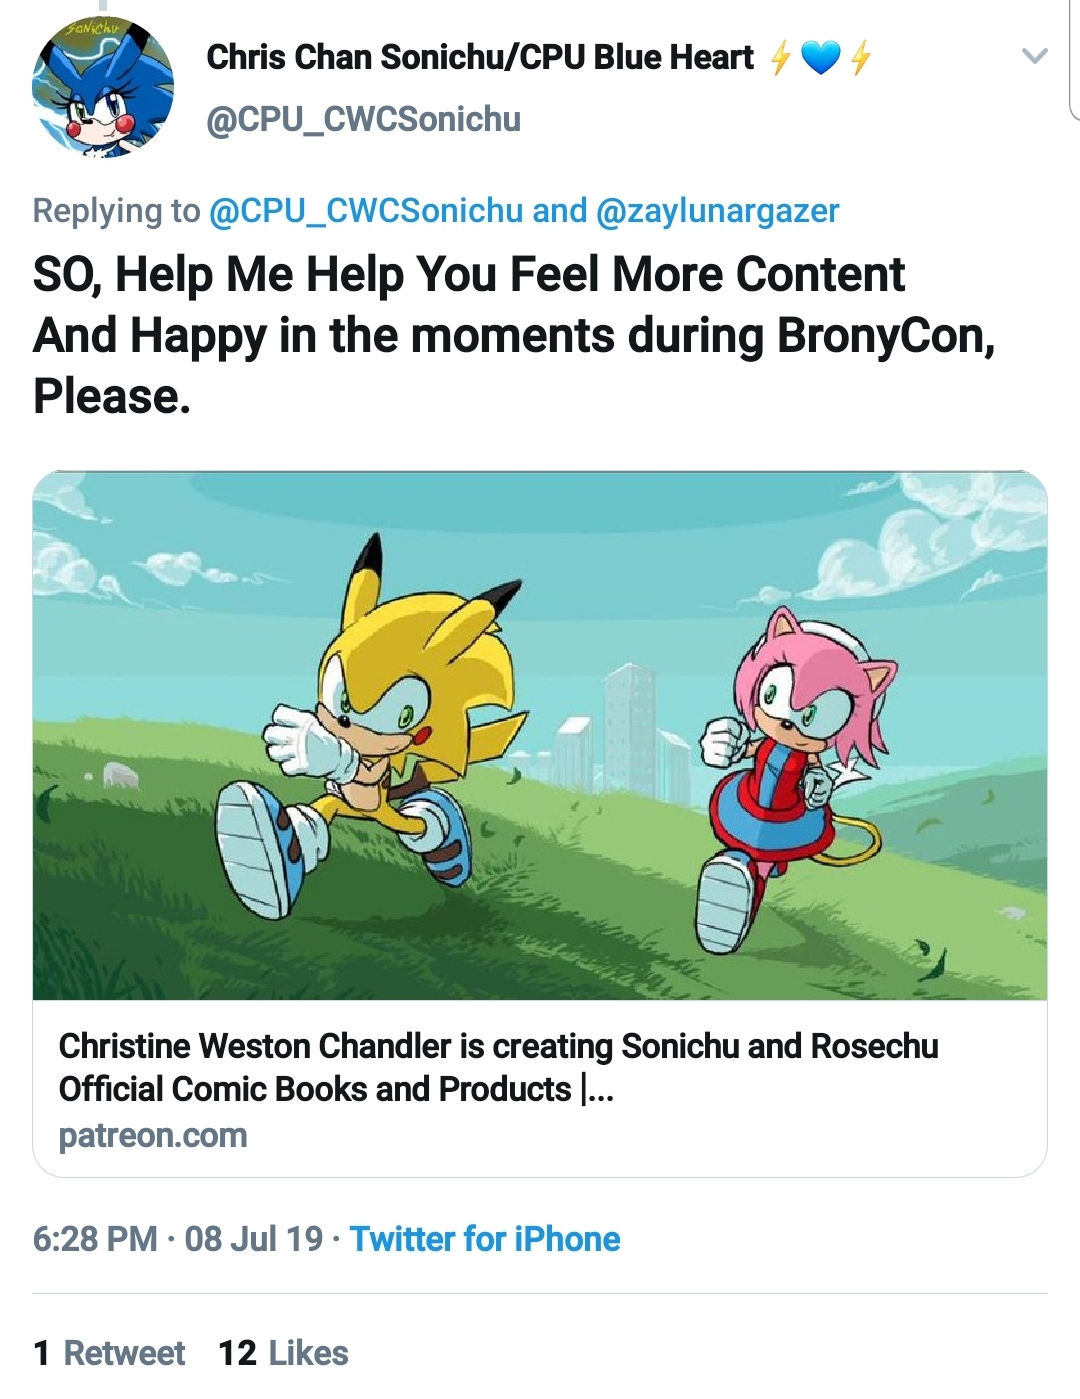Viewport: 1080px width, 1399px height.
Task: Open the Chris Chan Sonichu/CPU Blue Heart display name
Action: click(480, 58)
